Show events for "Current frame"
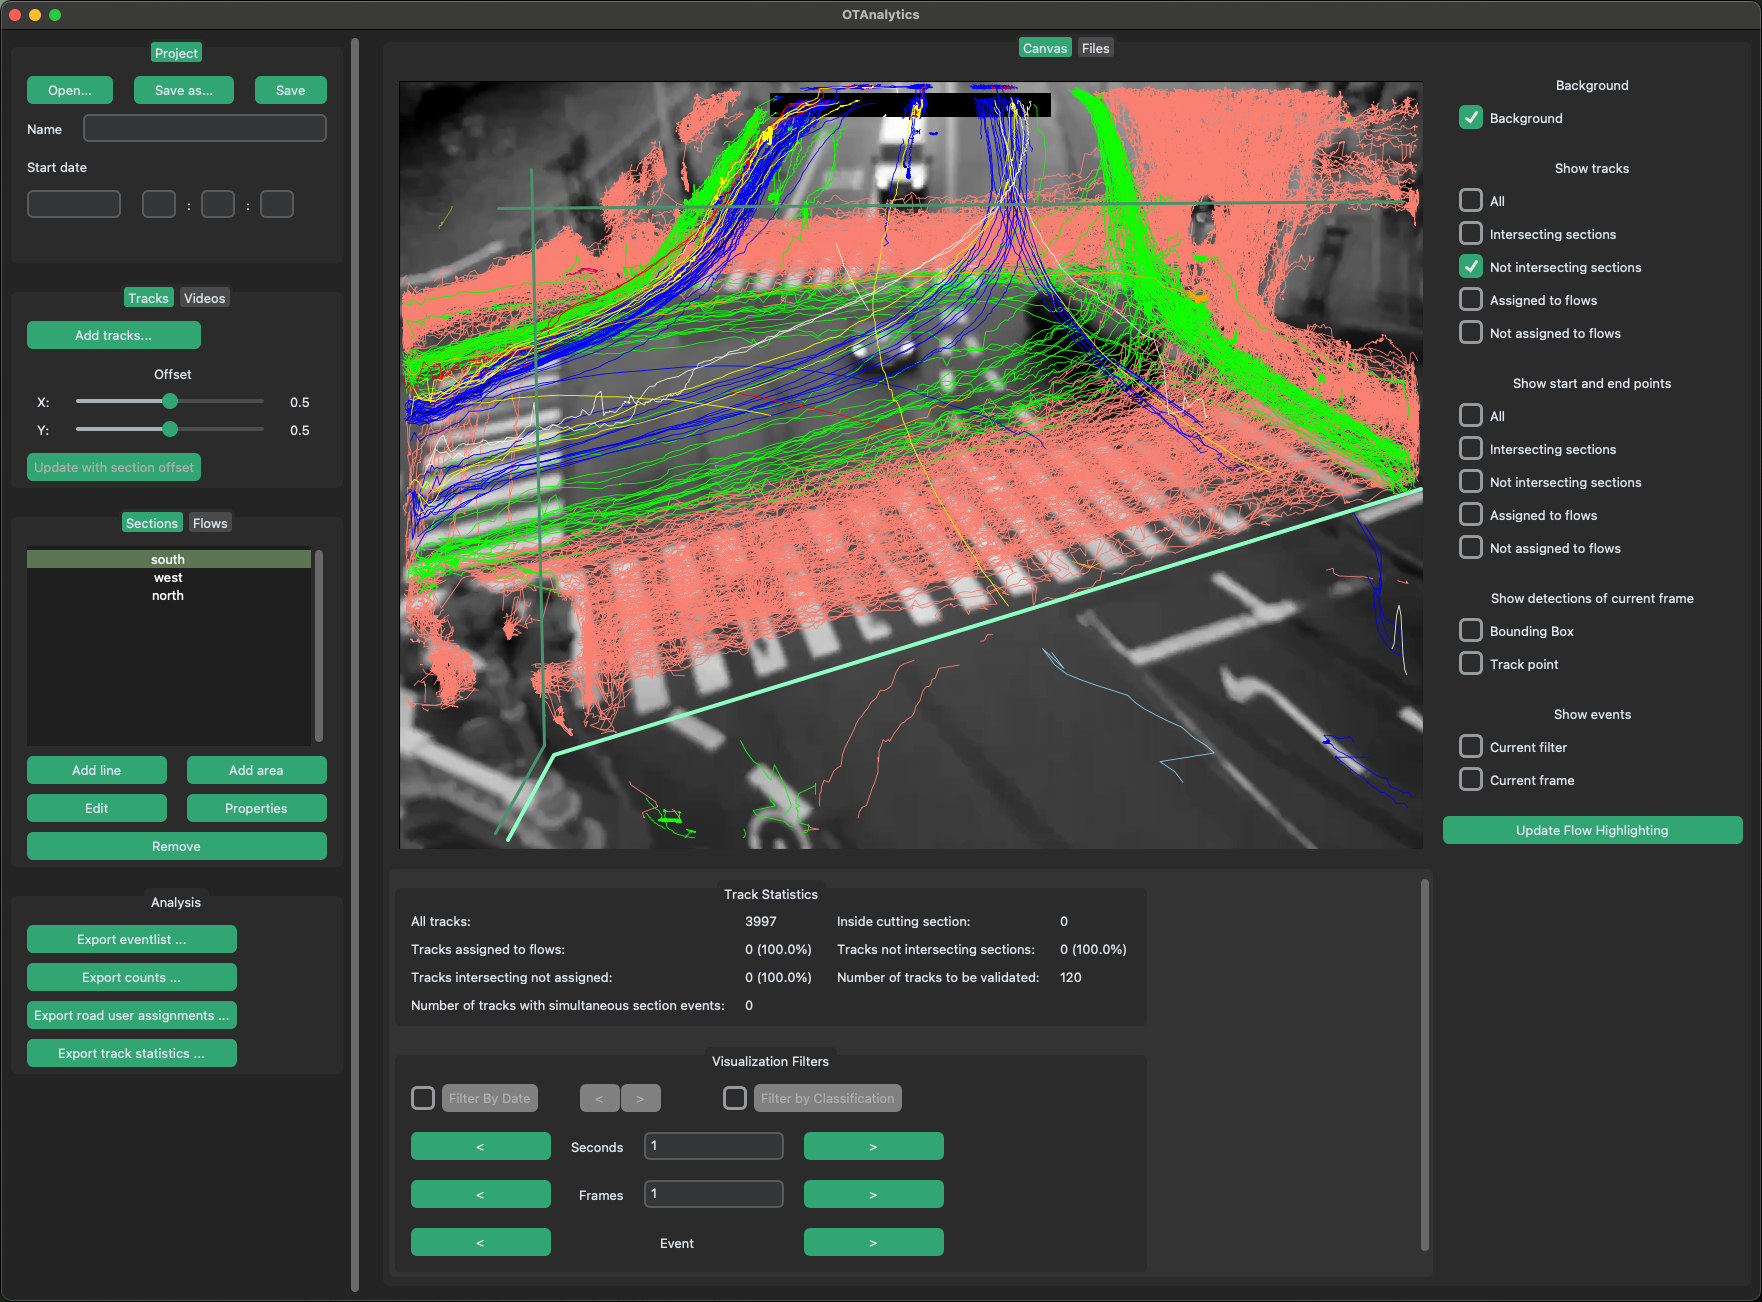 pos(1471,779)
